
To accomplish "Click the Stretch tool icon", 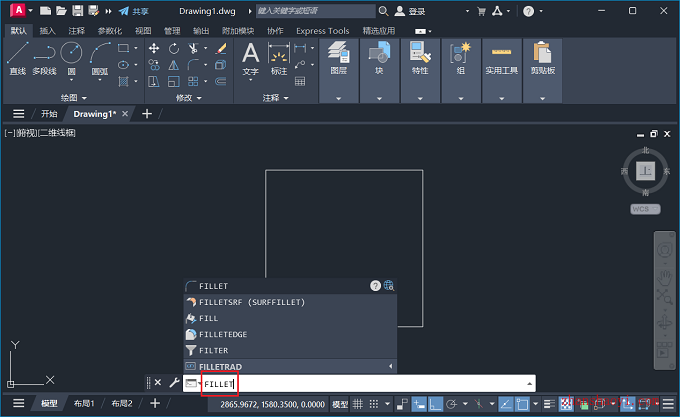I will 154,81.
